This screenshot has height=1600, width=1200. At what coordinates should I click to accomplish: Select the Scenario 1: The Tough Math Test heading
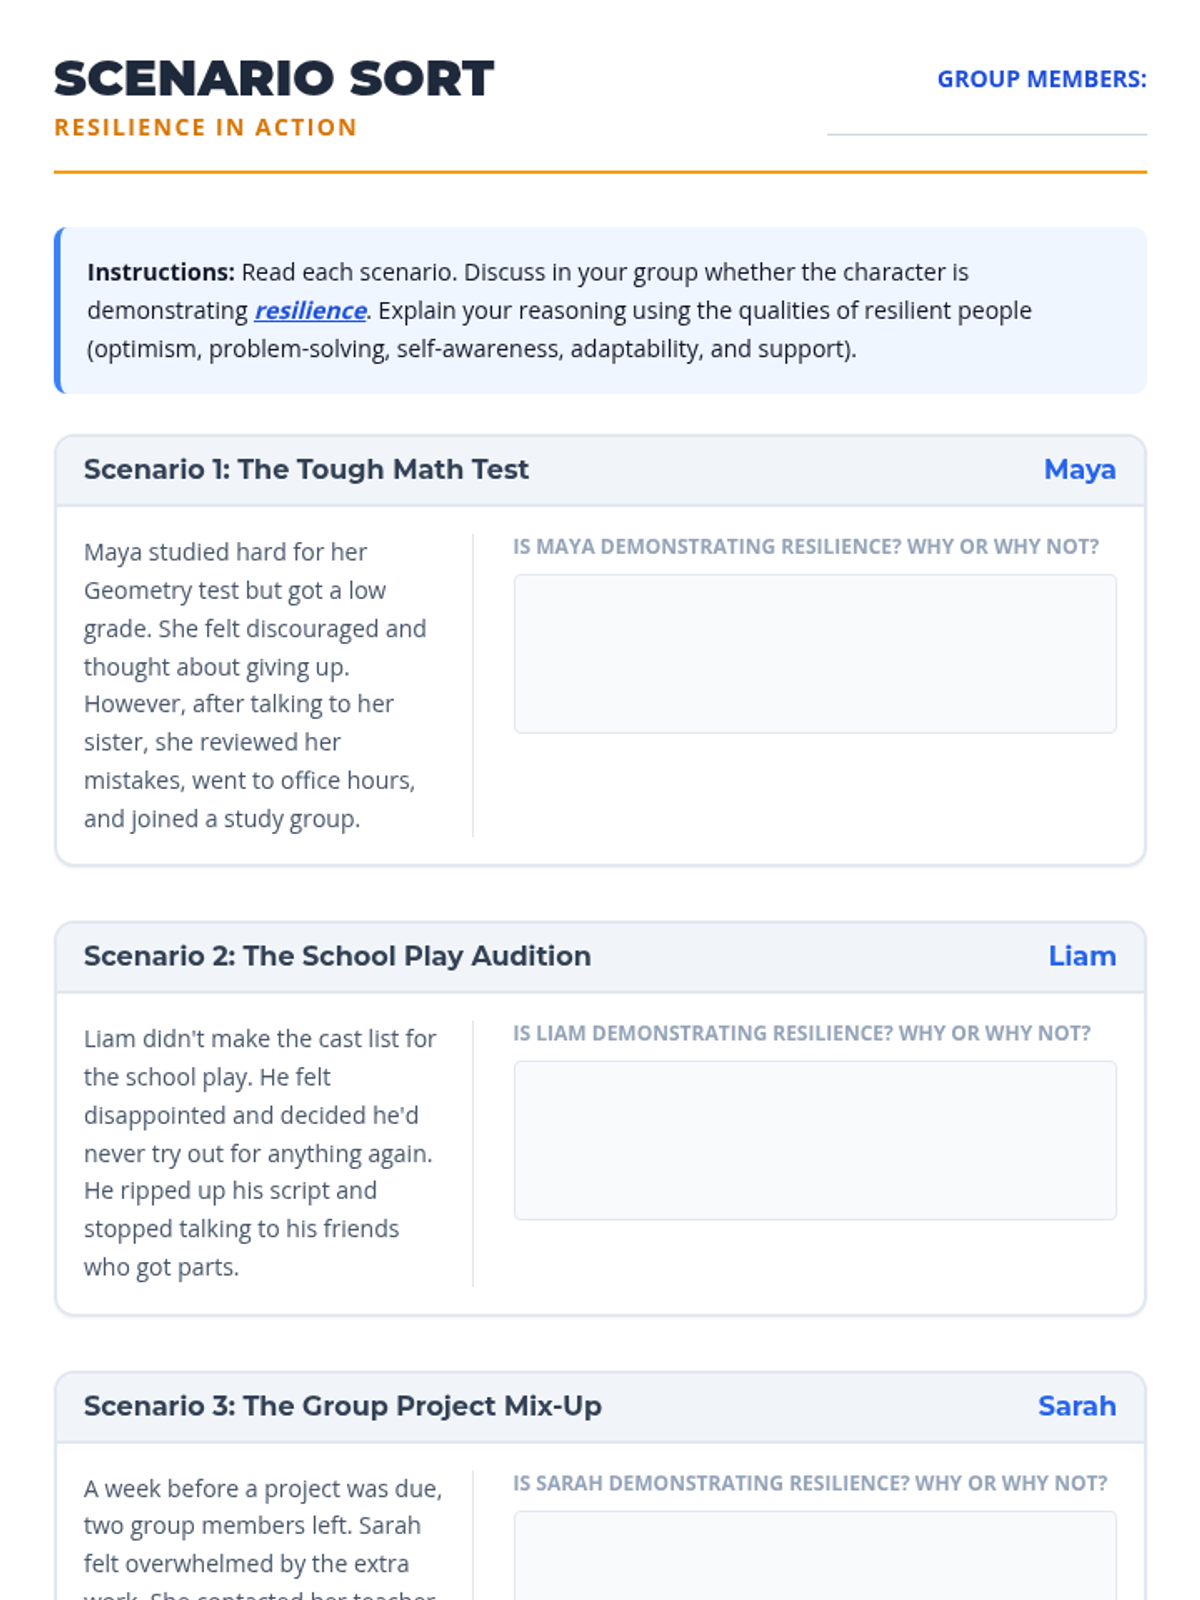click(306, 470)
